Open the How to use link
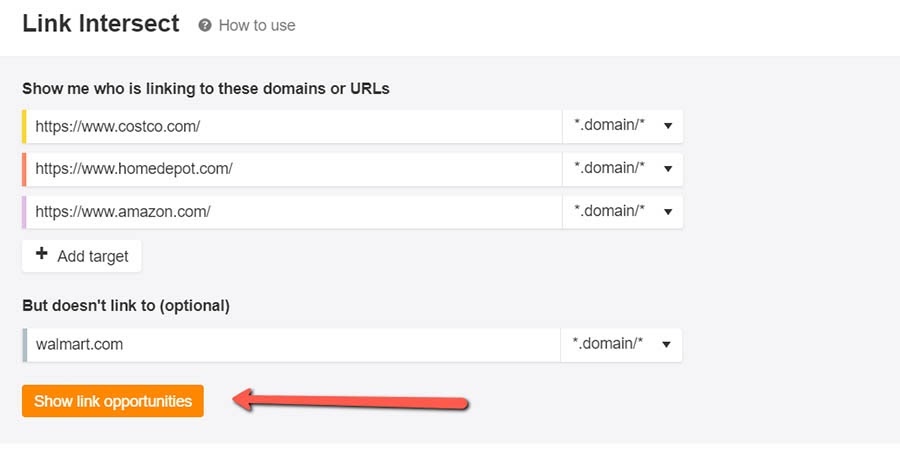 [x=257, y=25]
